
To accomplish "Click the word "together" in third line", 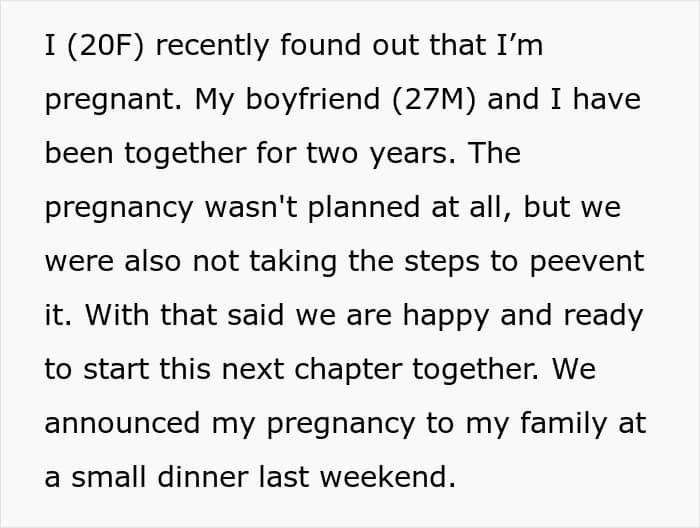I will [x=185, y=154].
